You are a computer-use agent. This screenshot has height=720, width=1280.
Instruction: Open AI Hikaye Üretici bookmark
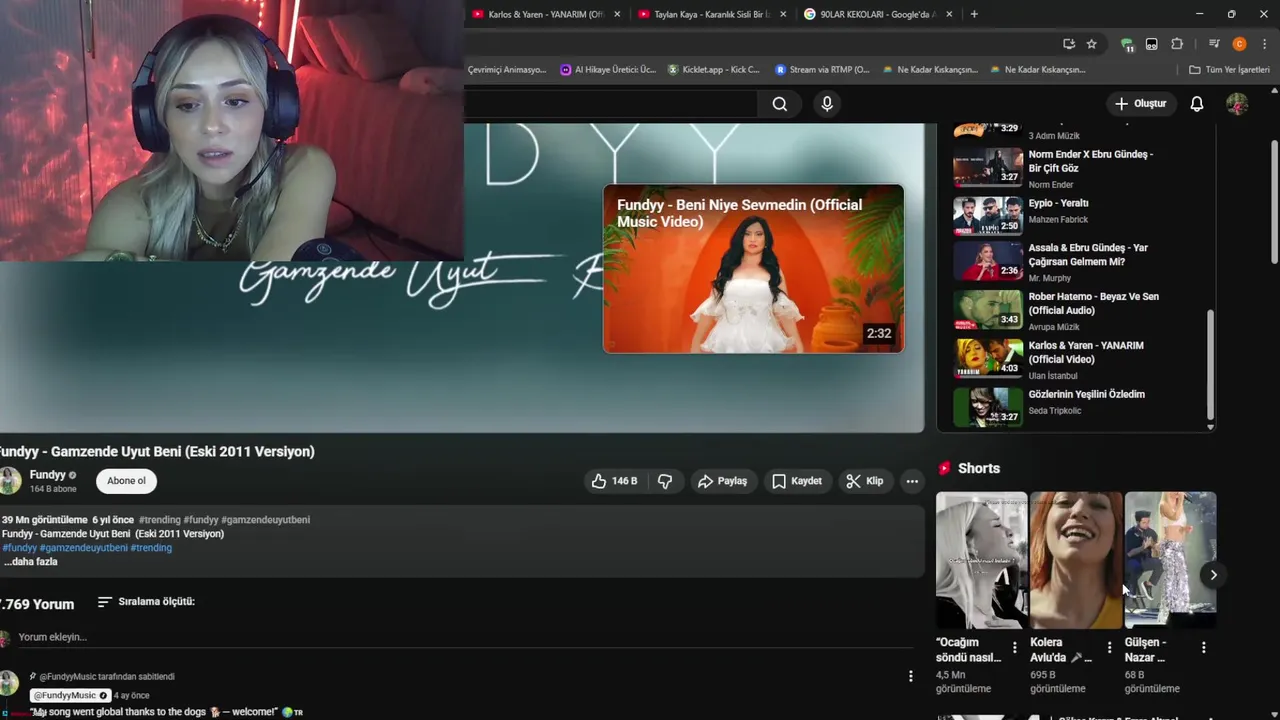(x=608, y=70)
